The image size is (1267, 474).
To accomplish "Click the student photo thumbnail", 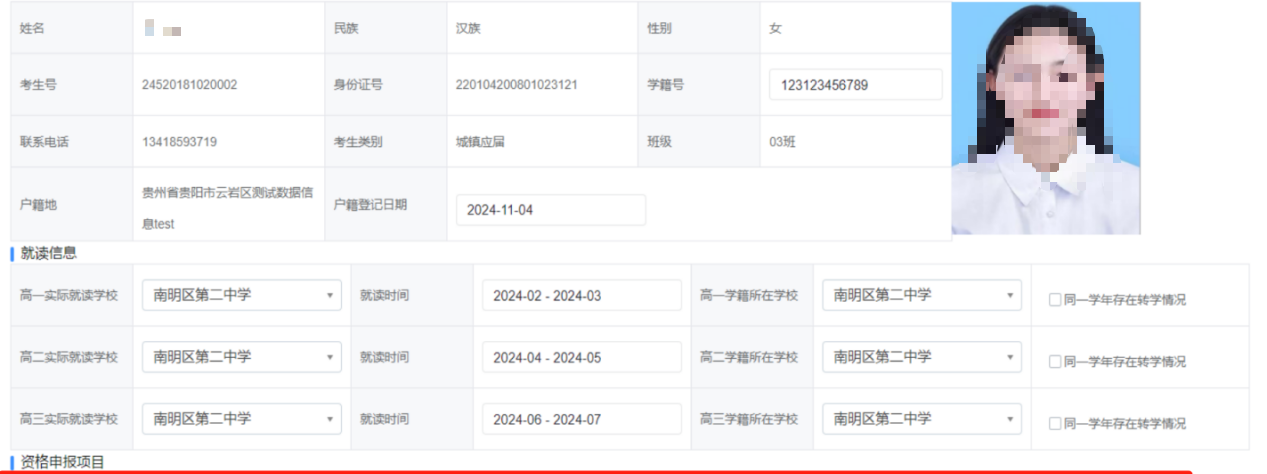I will 1045,118.
